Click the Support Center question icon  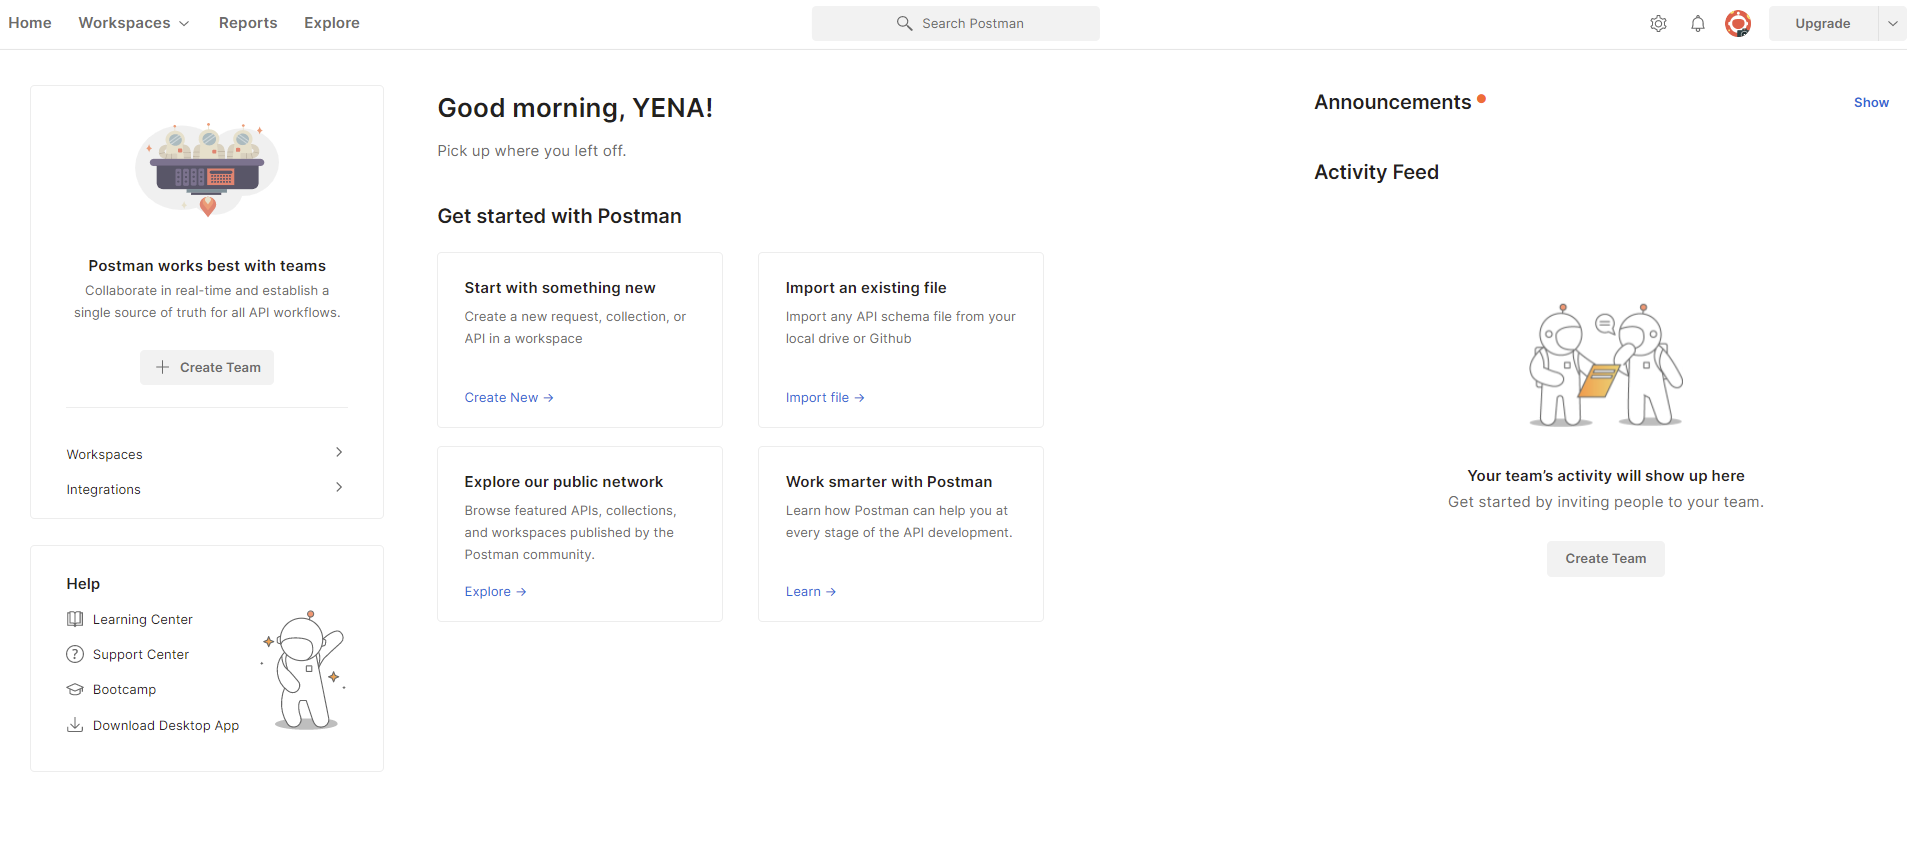(75, 654)
